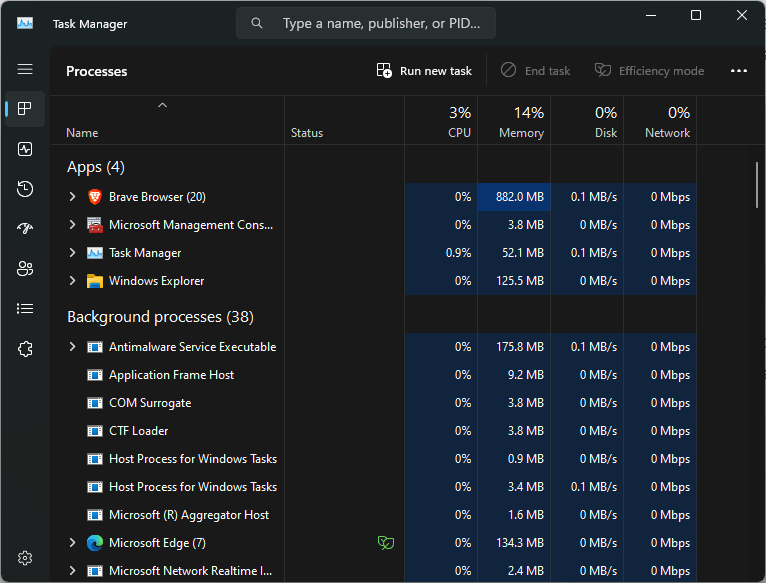Expand the Task Manager process row
This screenshot has width=766, height=583.
click(72, 252)
